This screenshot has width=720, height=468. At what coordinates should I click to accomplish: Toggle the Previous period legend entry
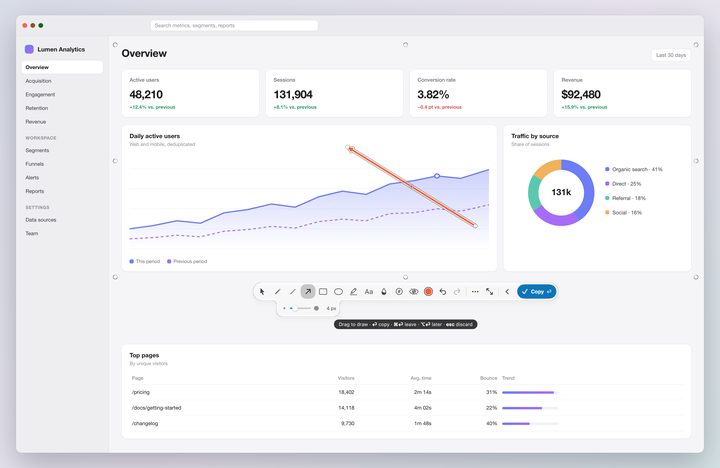(x=187, y=261)
